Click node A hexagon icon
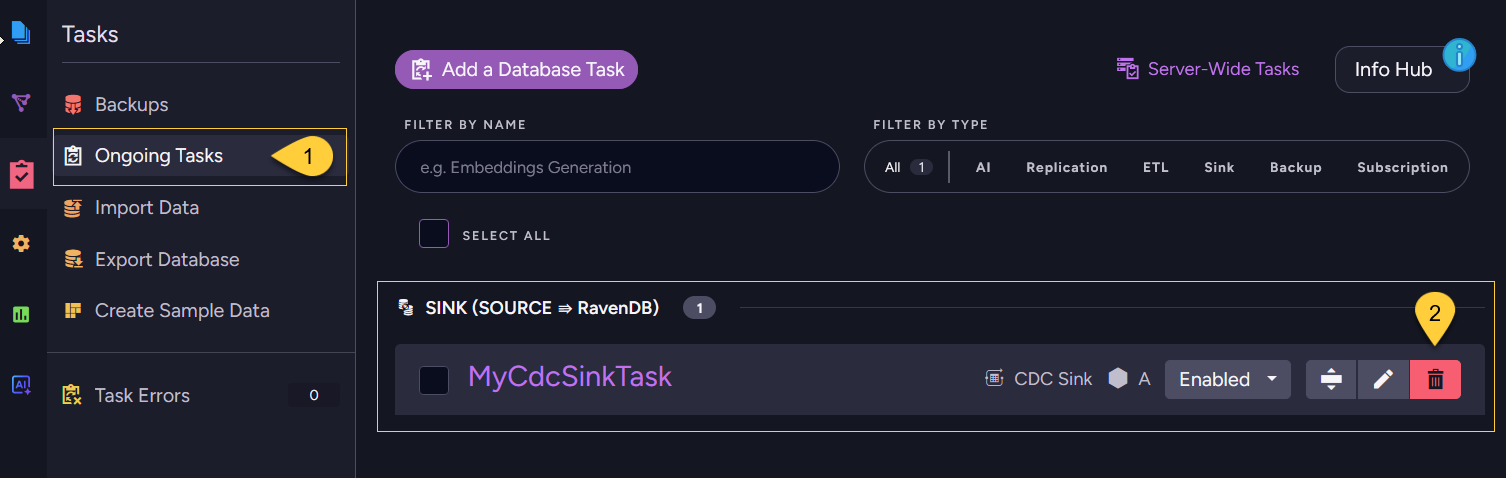The image size is (1506, 478). [x=1118, y=379]
